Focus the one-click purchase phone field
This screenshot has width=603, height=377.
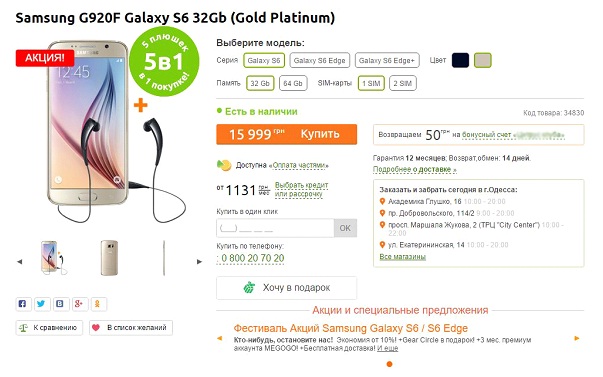point(275,228)
